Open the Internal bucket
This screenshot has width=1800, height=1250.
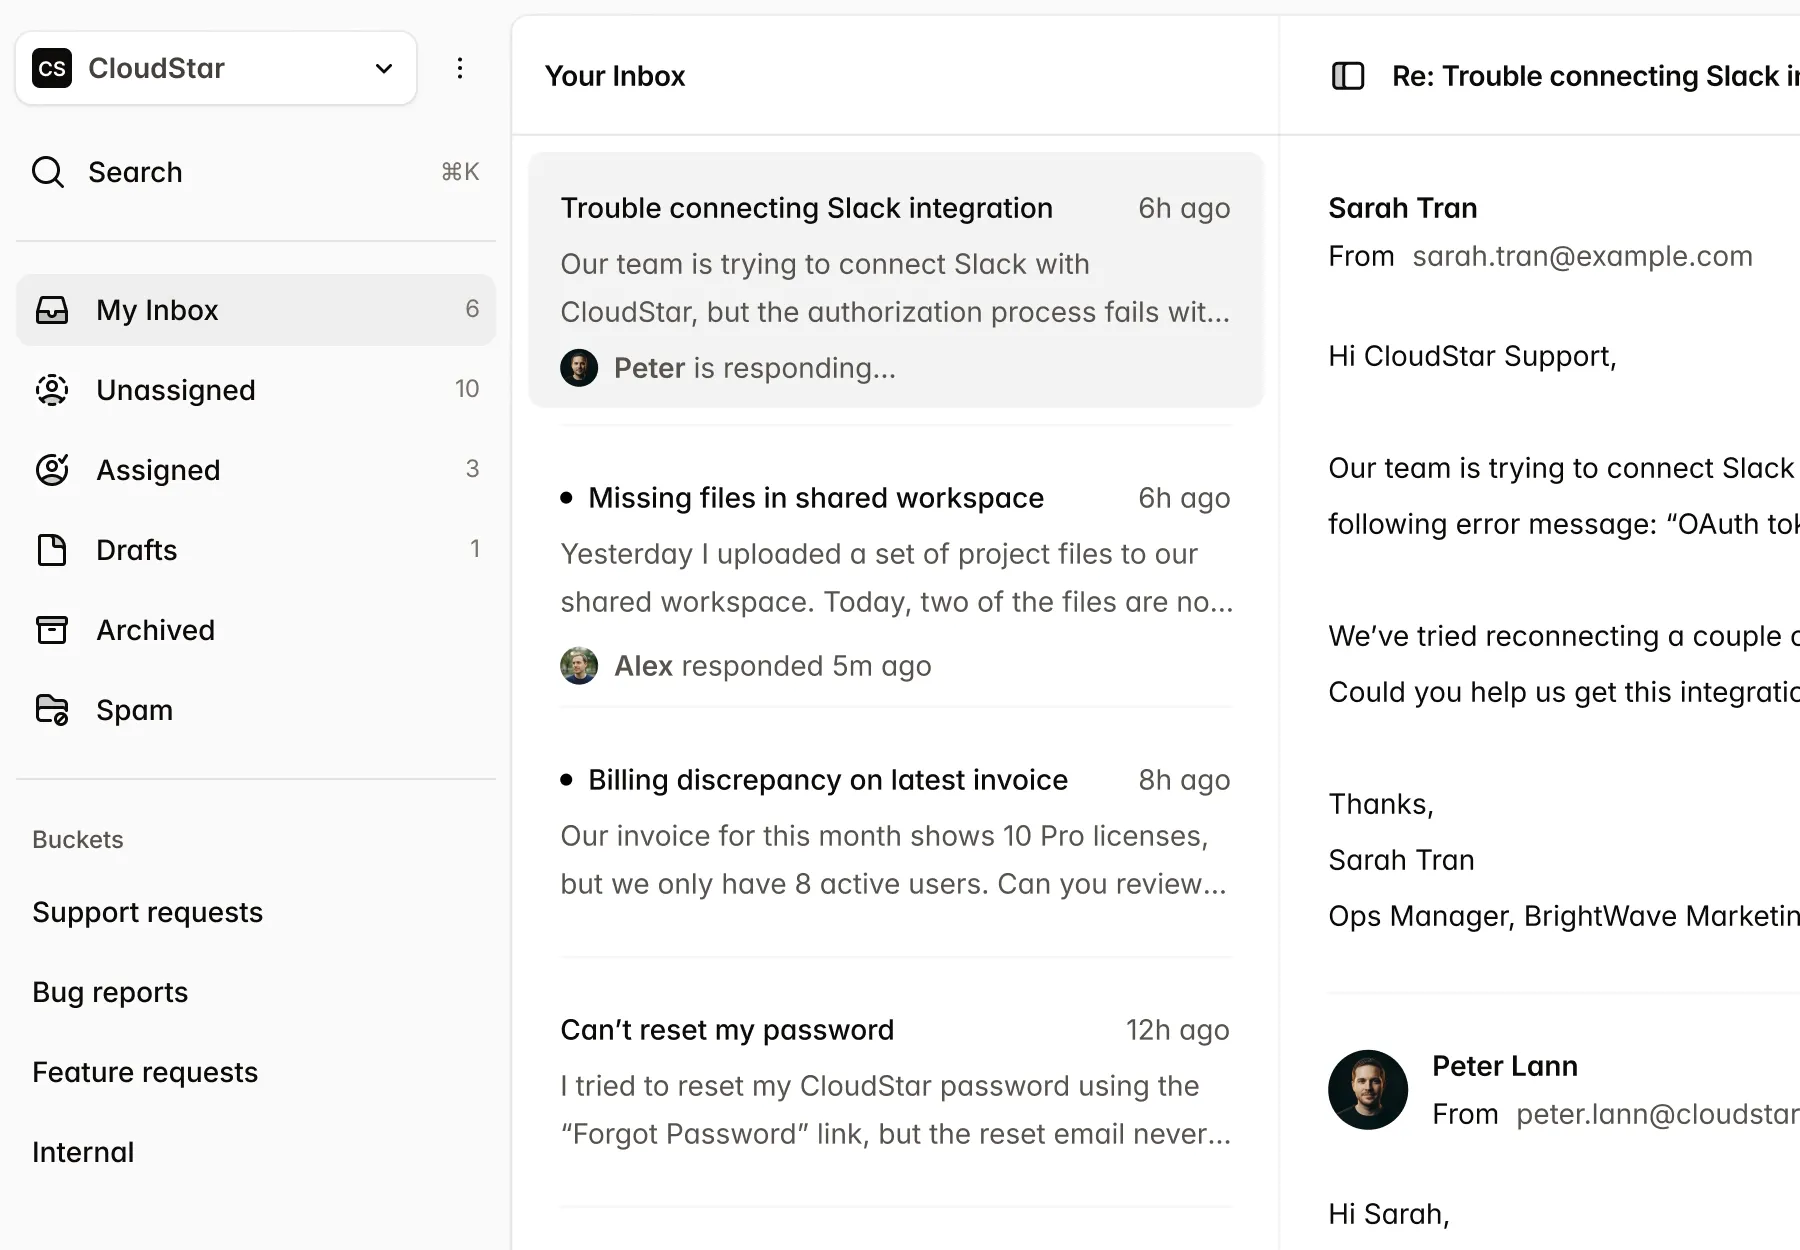(83, 1152)
